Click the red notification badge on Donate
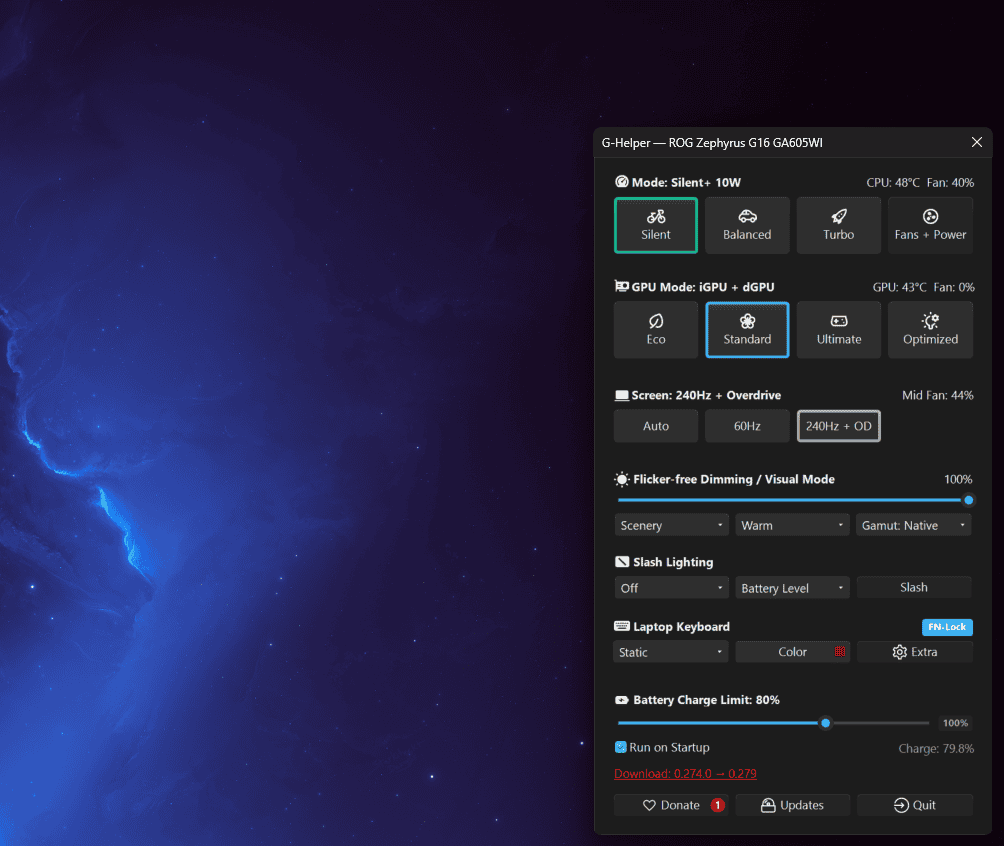Viewport: 1004px width, 846px height. pyautogui.click(x=717, y=805)
